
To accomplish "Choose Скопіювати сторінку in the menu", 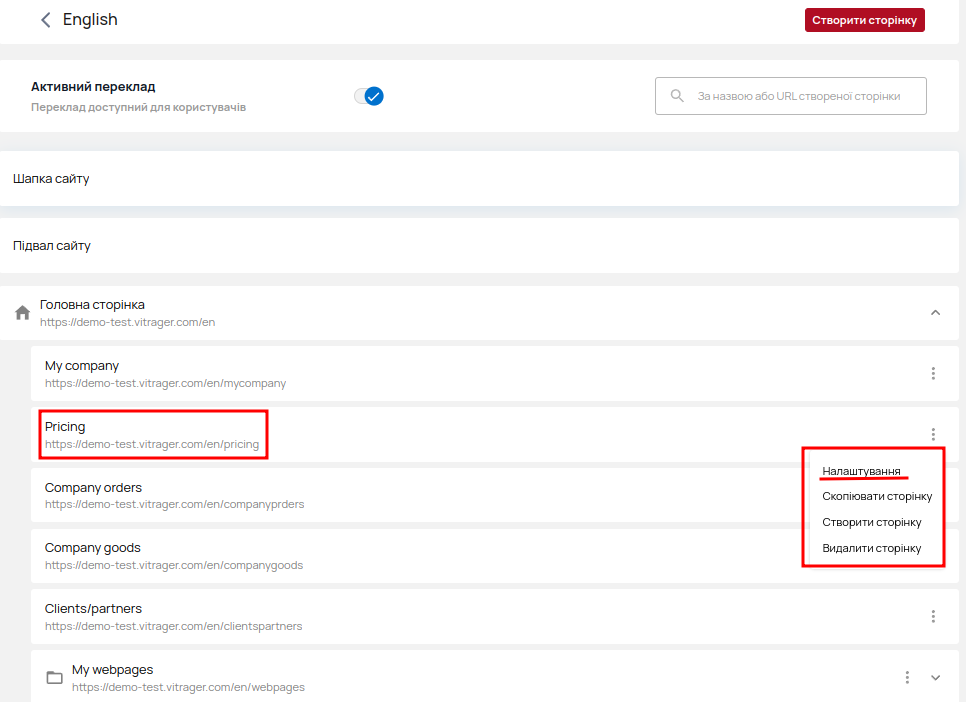I will pos(876,496).
